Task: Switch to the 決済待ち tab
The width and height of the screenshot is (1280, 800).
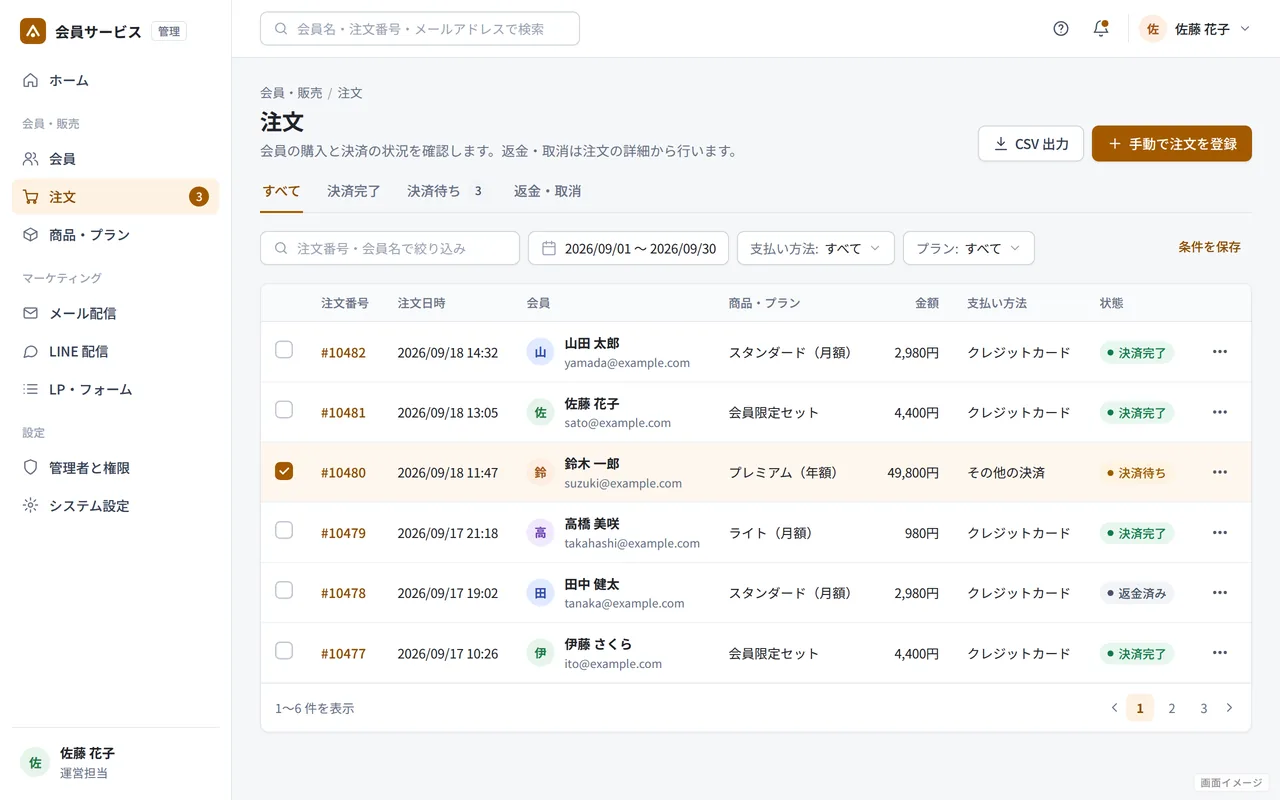Action: tap(446, 191)
